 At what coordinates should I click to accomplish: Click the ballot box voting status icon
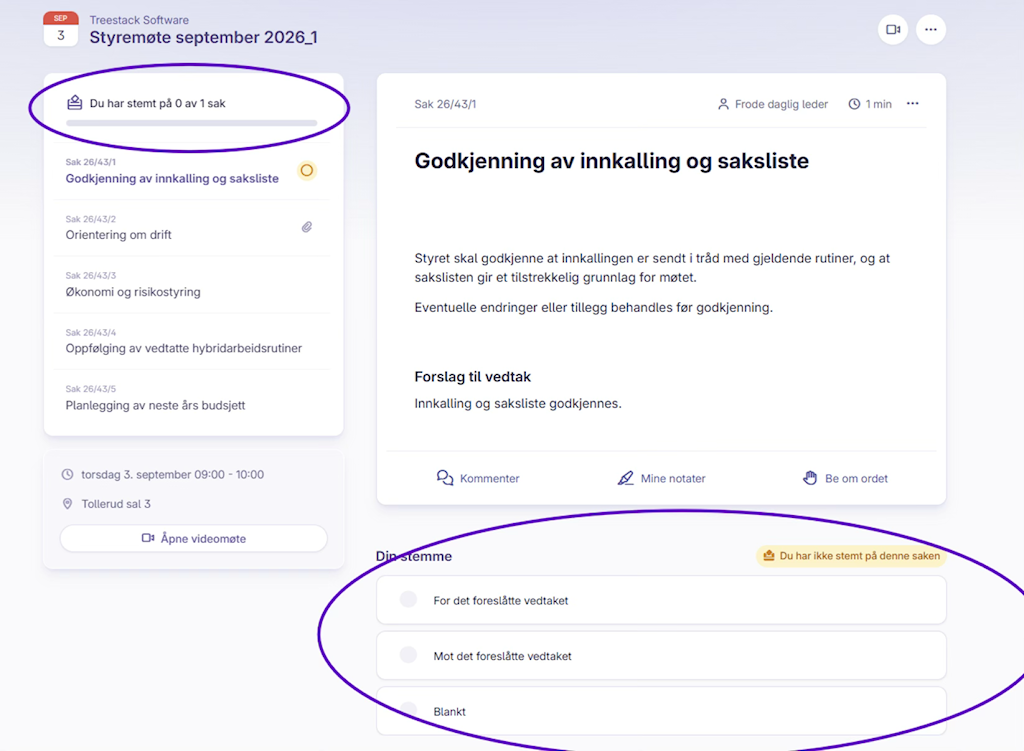[x=74, y=103]
